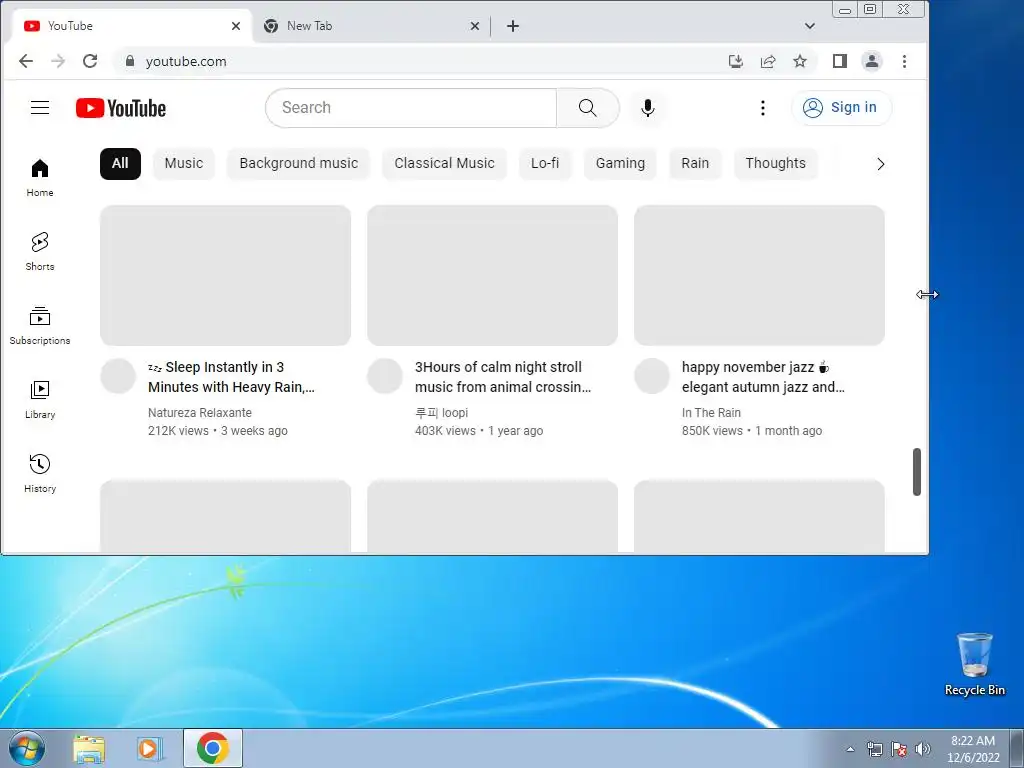
Task: Select the Music filter chip
Action: [x=184, y=163]
